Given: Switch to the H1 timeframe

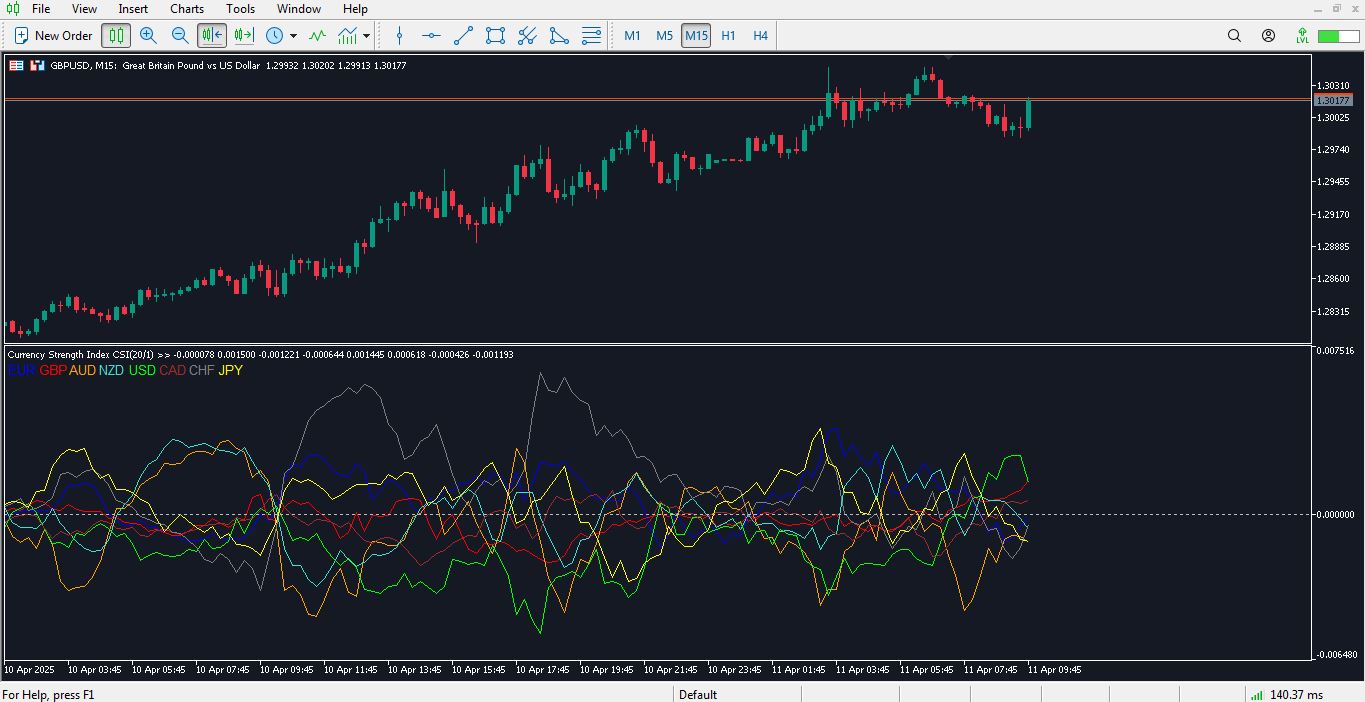Looking at the screenshot, I should (728, 35).
